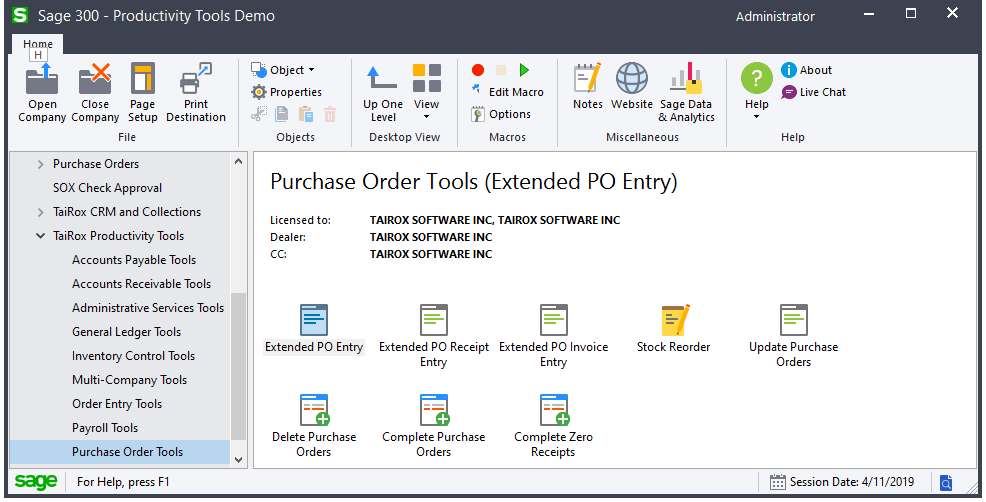
Task: Collapse the TaiRox Productivity Tools node
Action: coord(40,236)
